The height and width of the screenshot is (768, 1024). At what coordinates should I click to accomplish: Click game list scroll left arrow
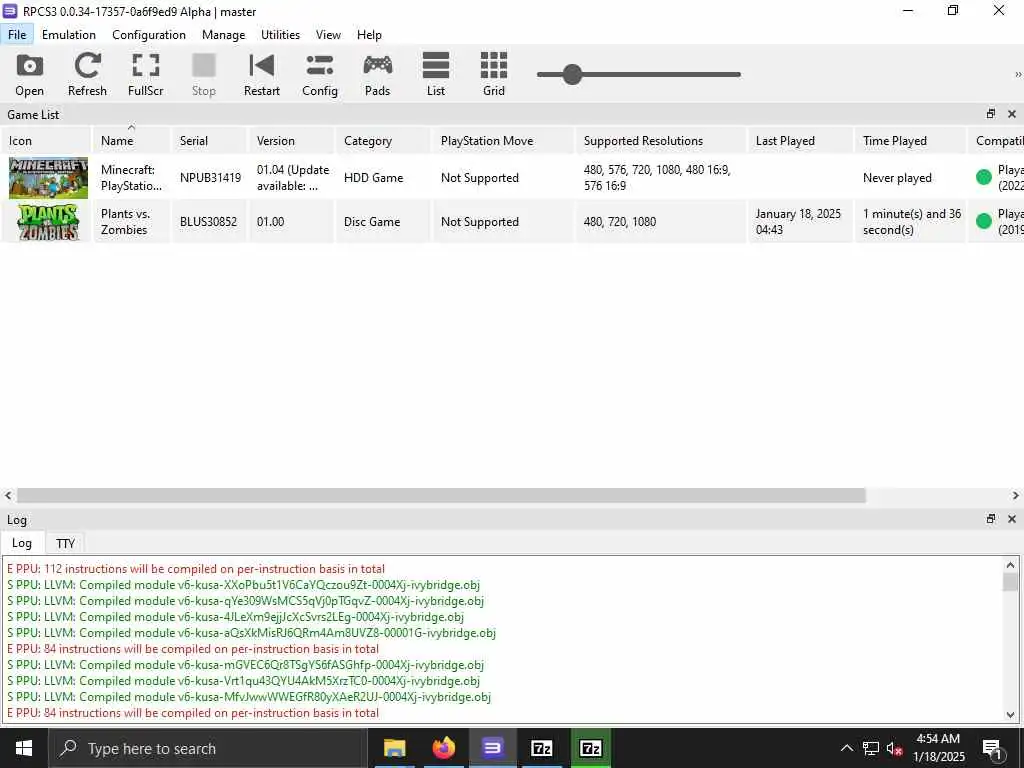(8, 496)
